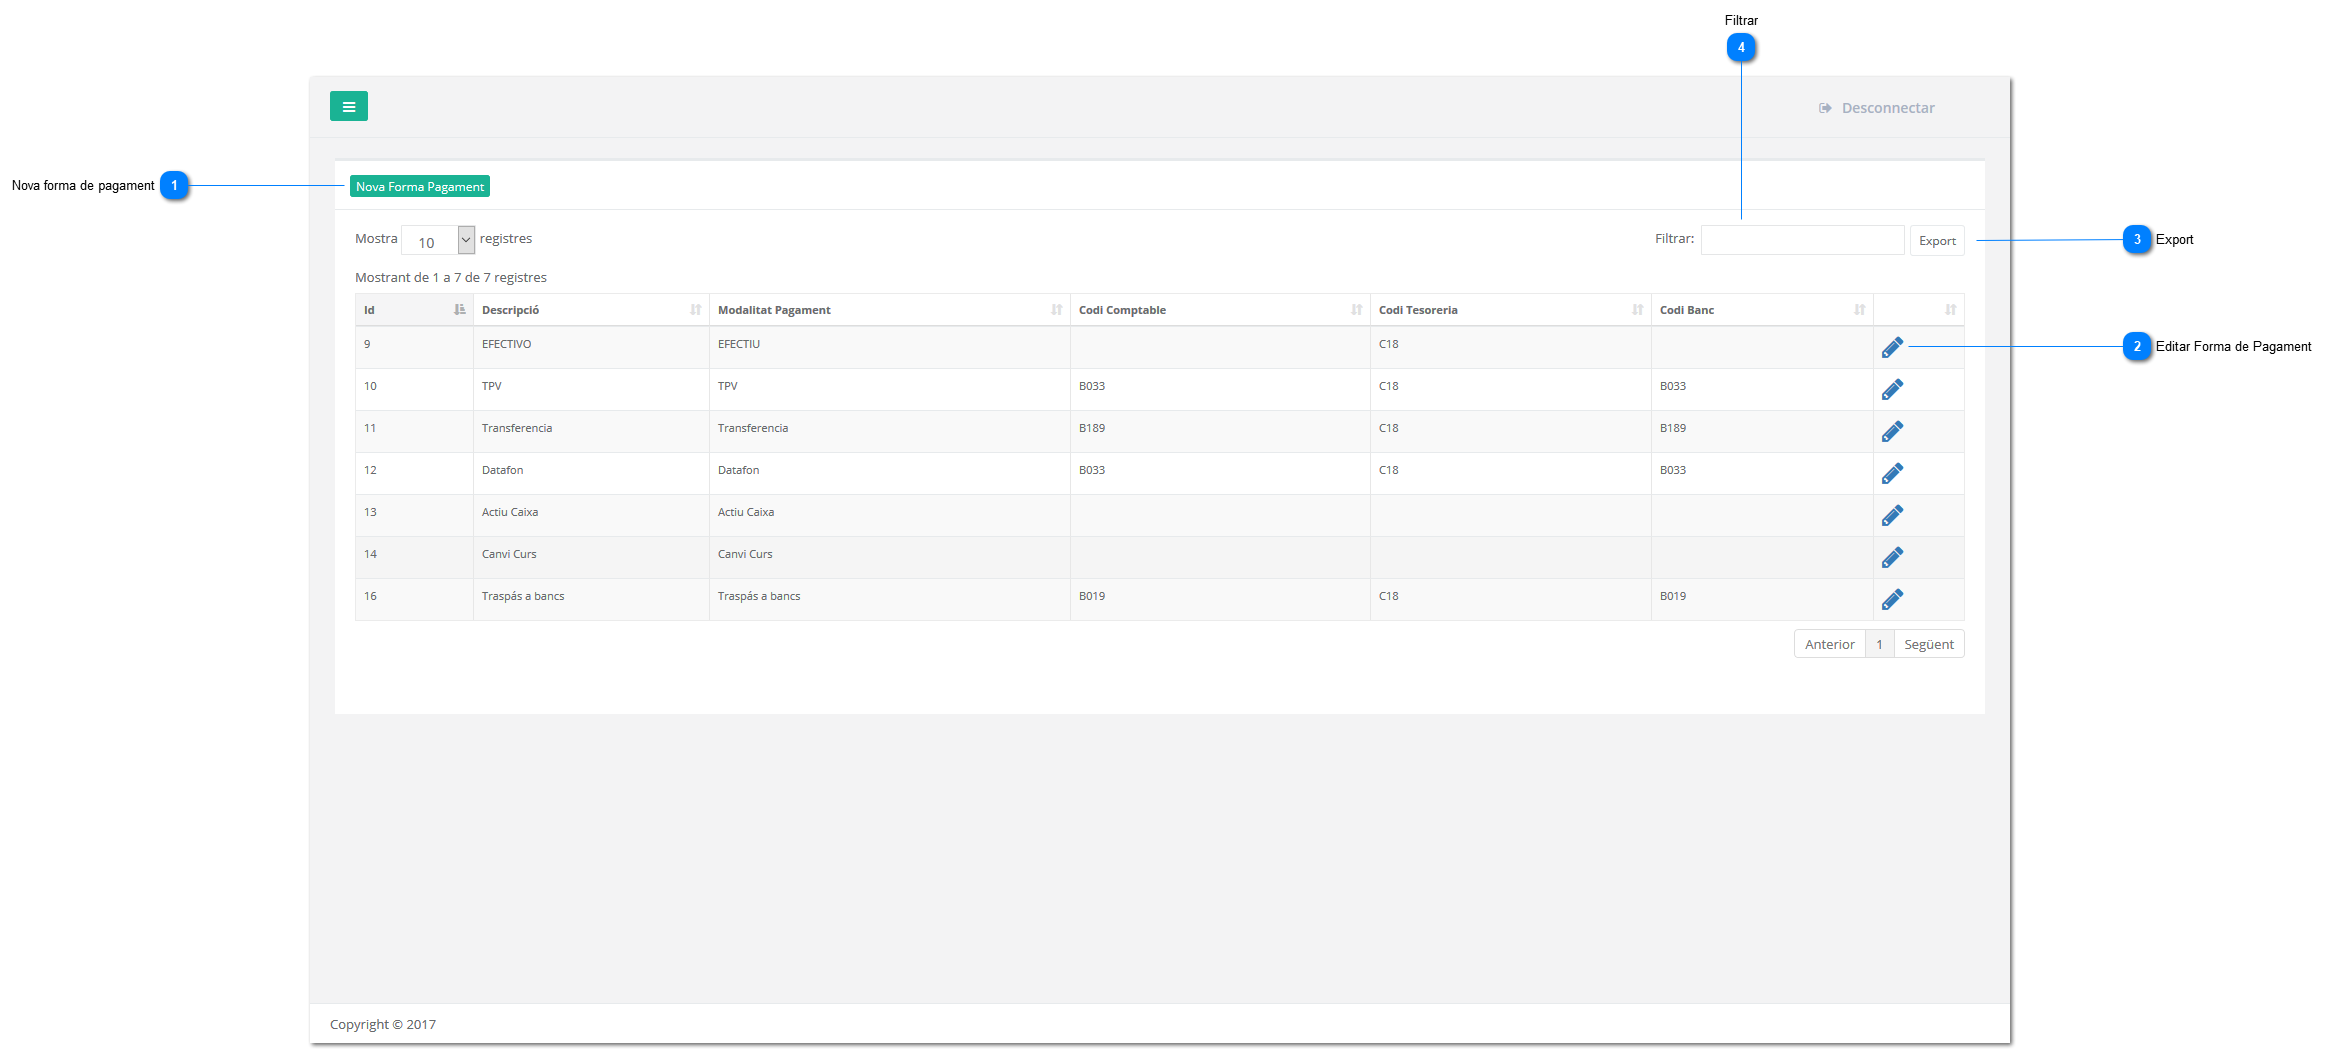
Task: Edit Traspás a bancs payment form
Action: 1892,599
